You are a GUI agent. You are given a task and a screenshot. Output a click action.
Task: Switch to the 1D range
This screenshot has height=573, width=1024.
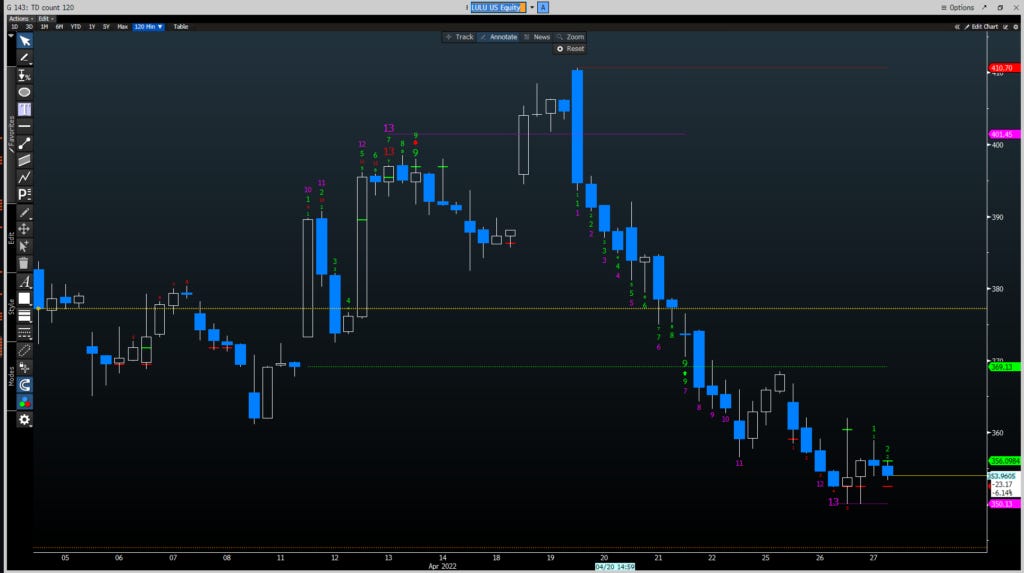pos(14,27)
